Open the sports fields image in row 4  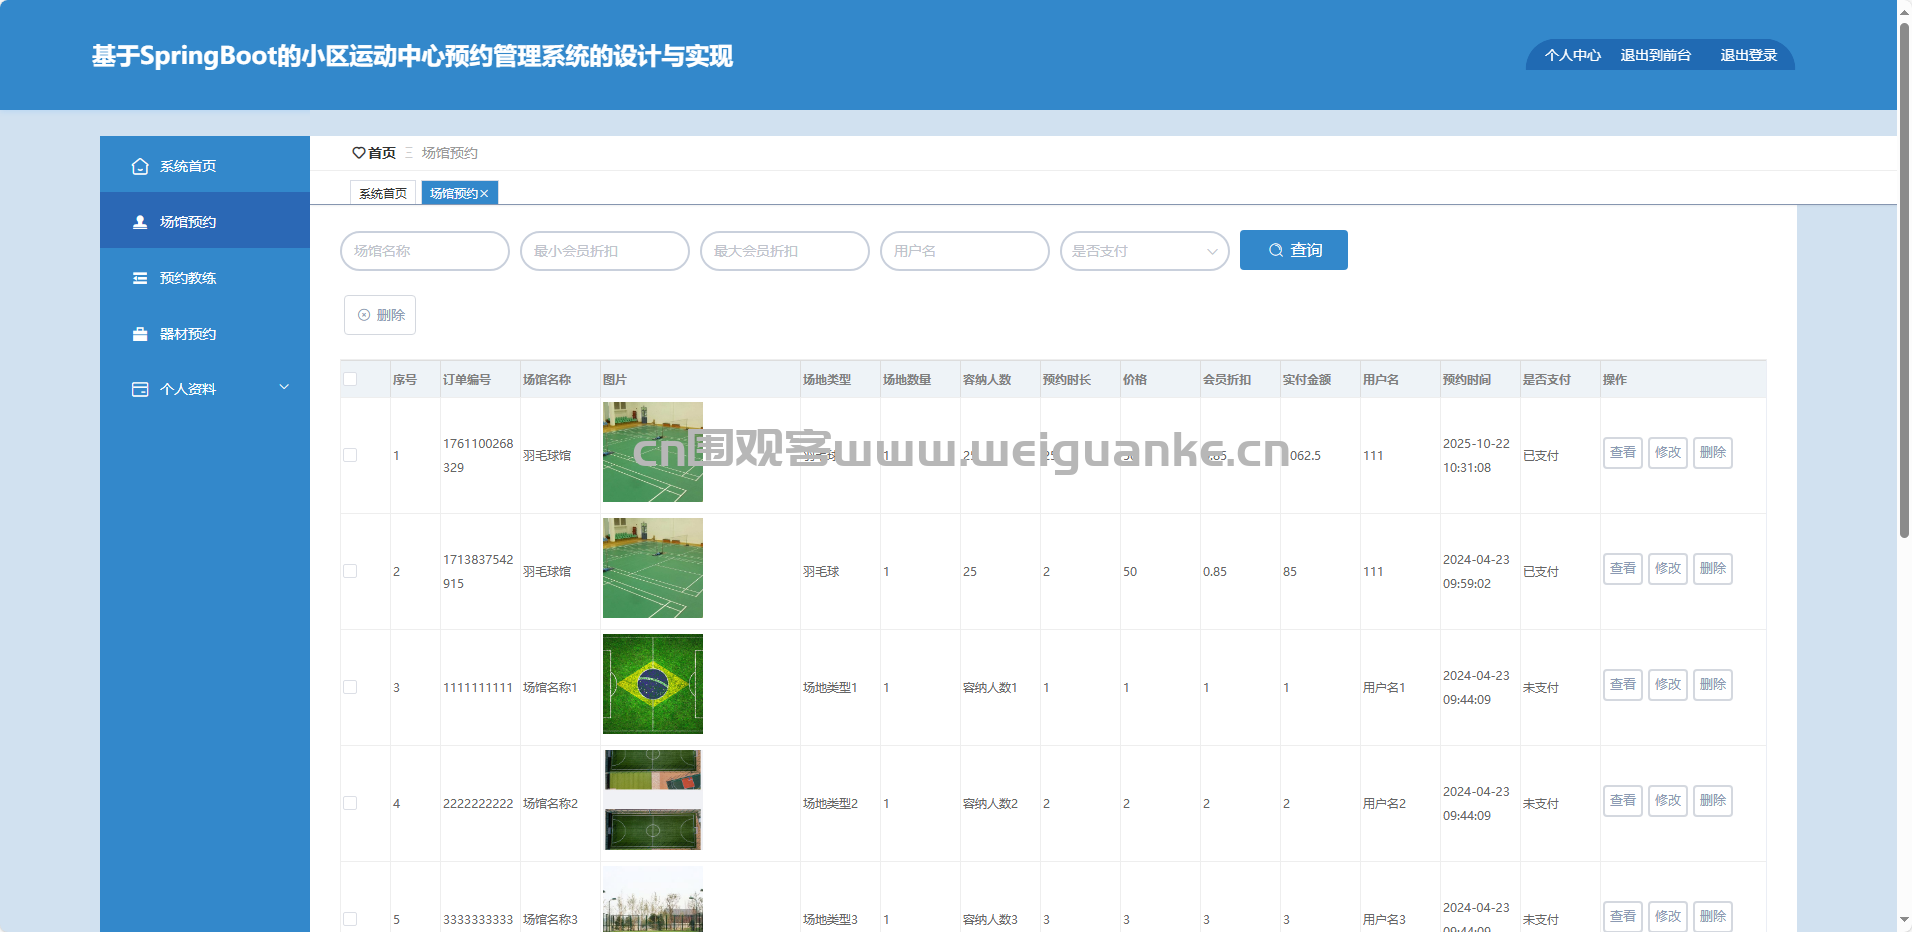pos(653,800)
